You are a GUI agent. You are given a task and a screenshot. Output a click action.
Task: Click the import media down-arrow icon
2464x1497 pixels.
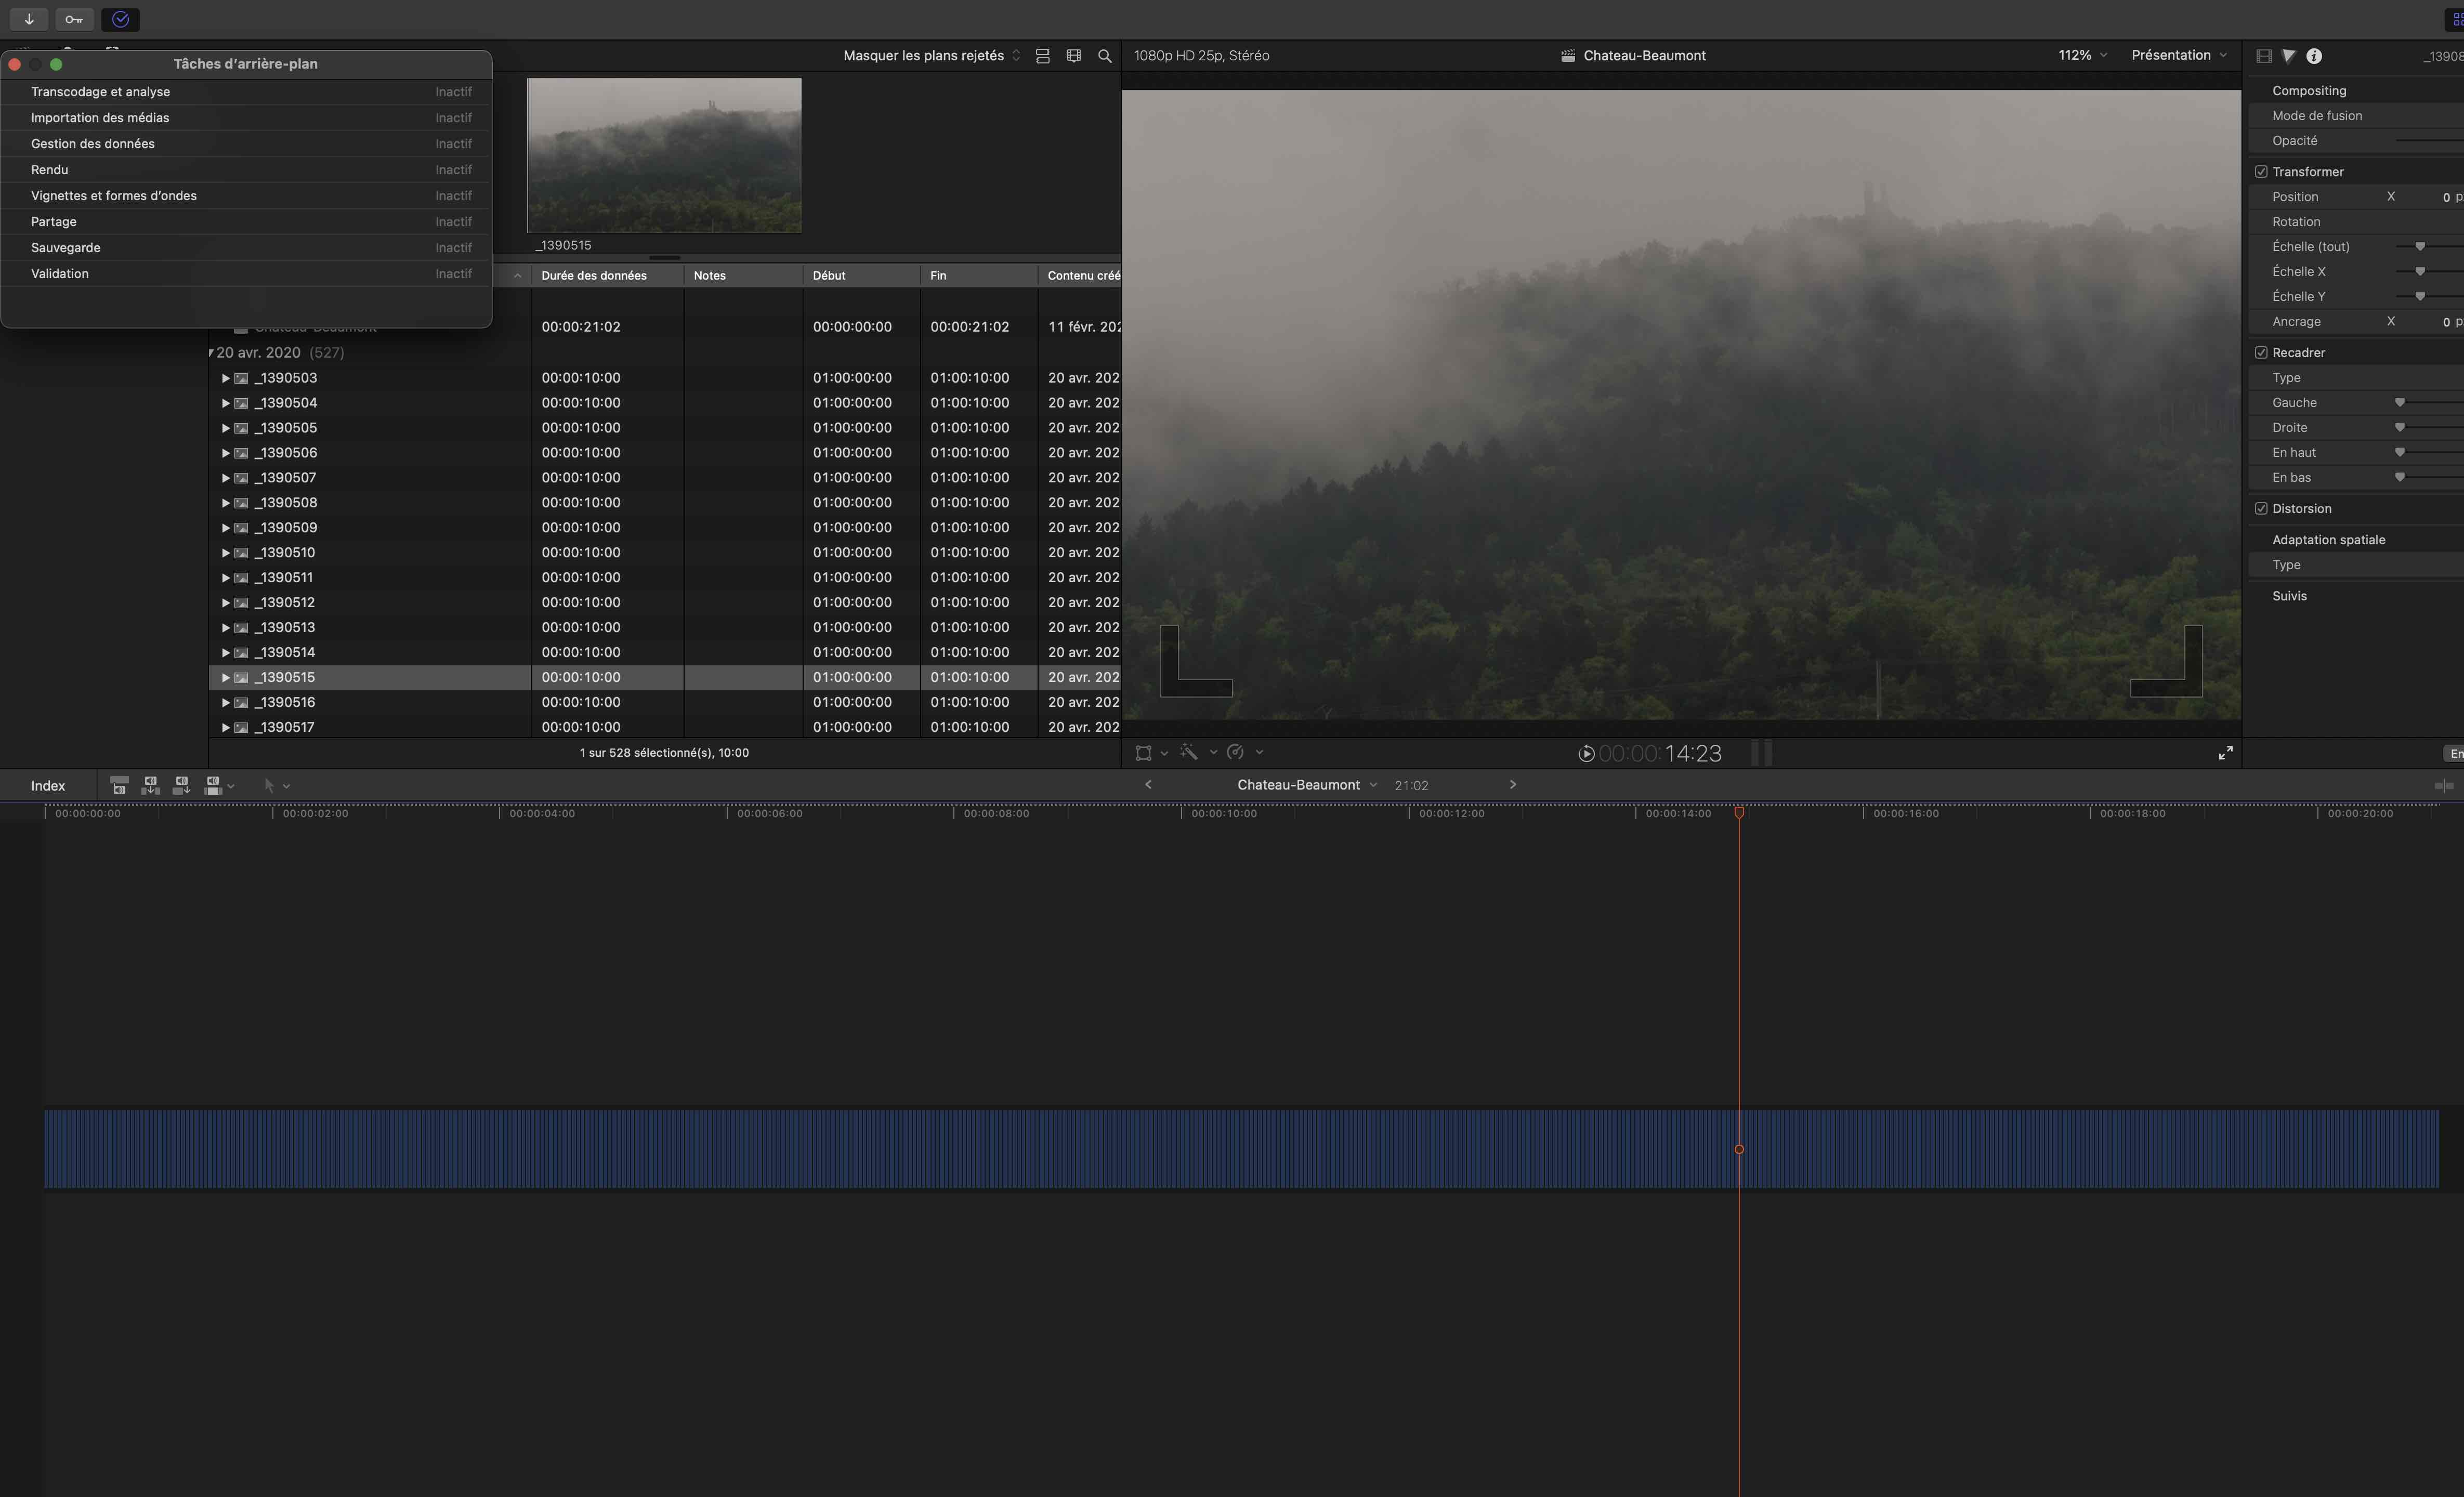29,19
